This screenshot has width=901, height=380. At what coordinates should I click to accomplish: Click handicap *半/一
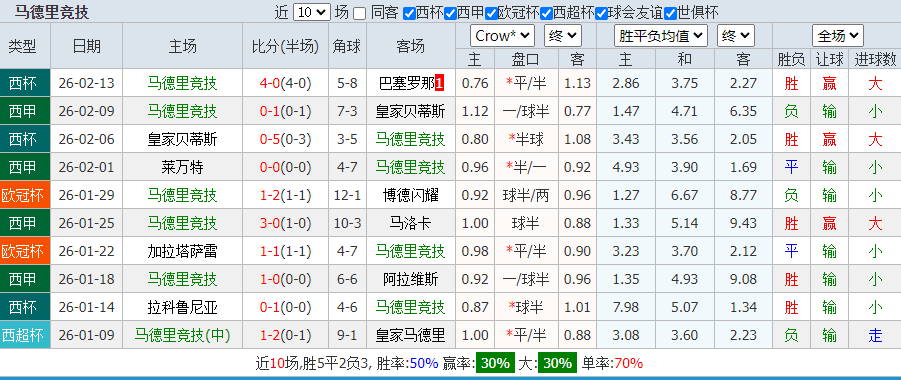coord(525,167)
